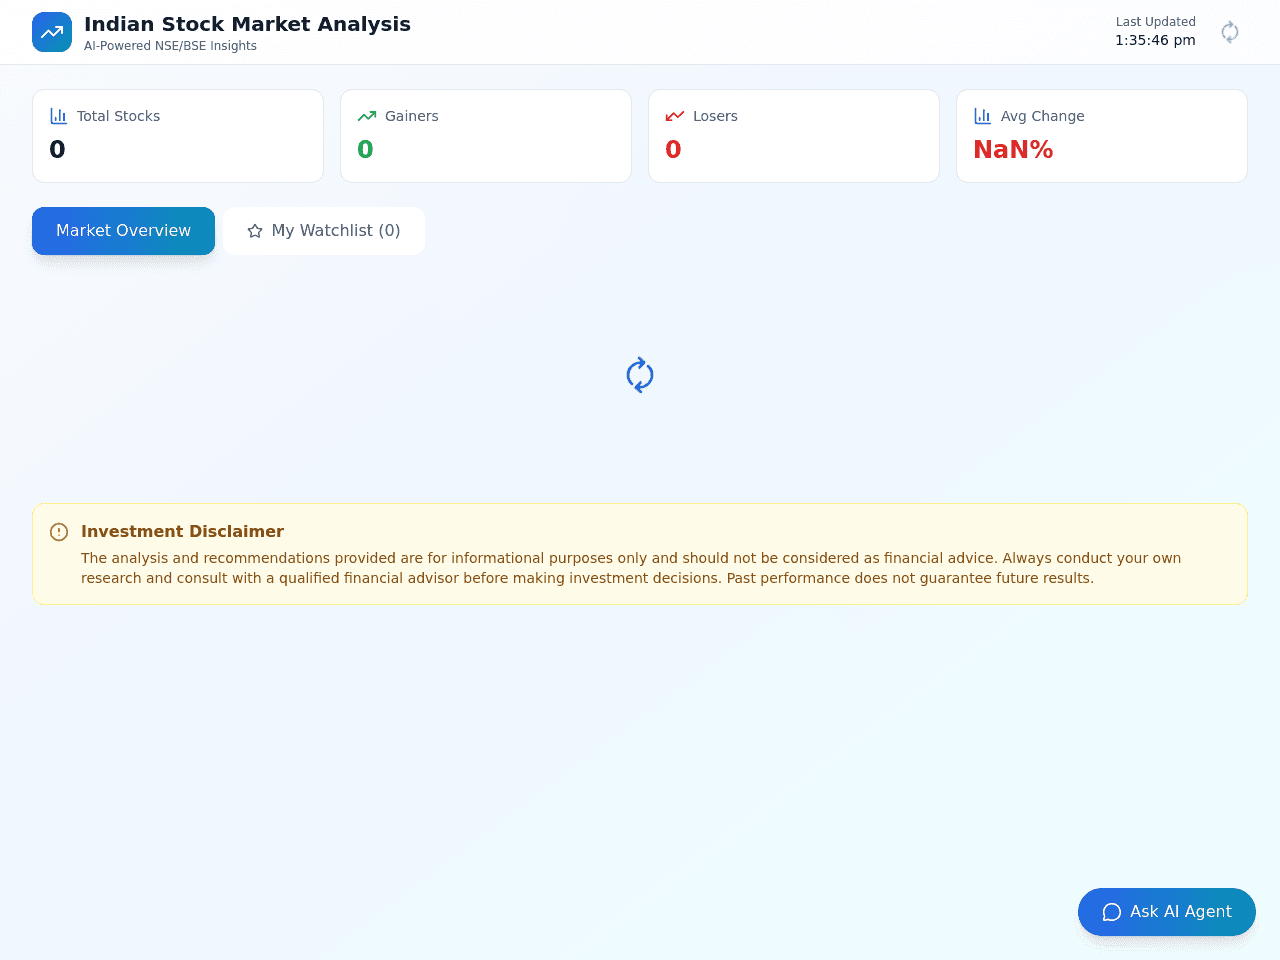The height and width of the screenshot is (960, 1280).
Task: Click the bar chart icon in Total Stocks
Action: (x=59, y=116)
